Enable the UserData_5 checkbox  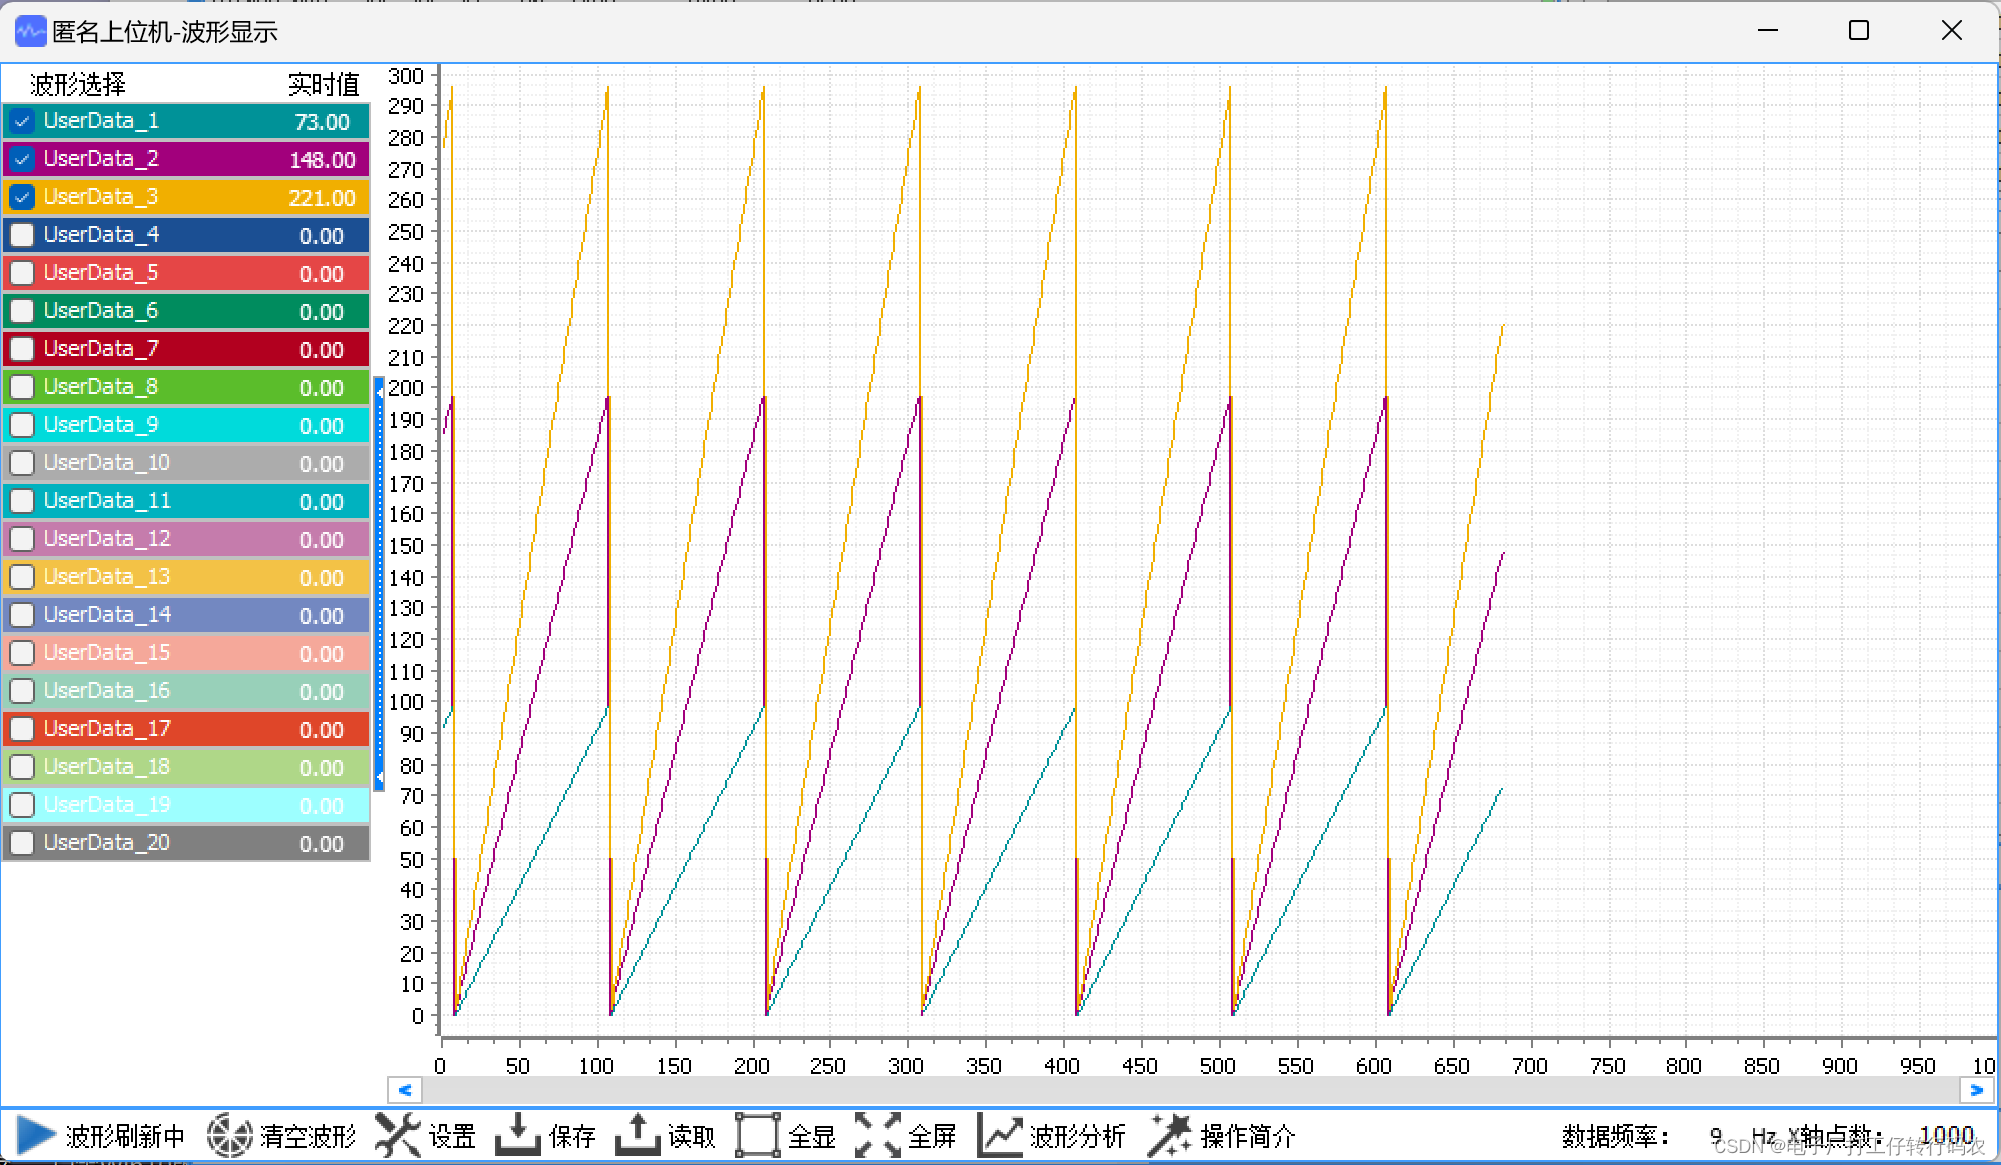(x=22, y=273)
